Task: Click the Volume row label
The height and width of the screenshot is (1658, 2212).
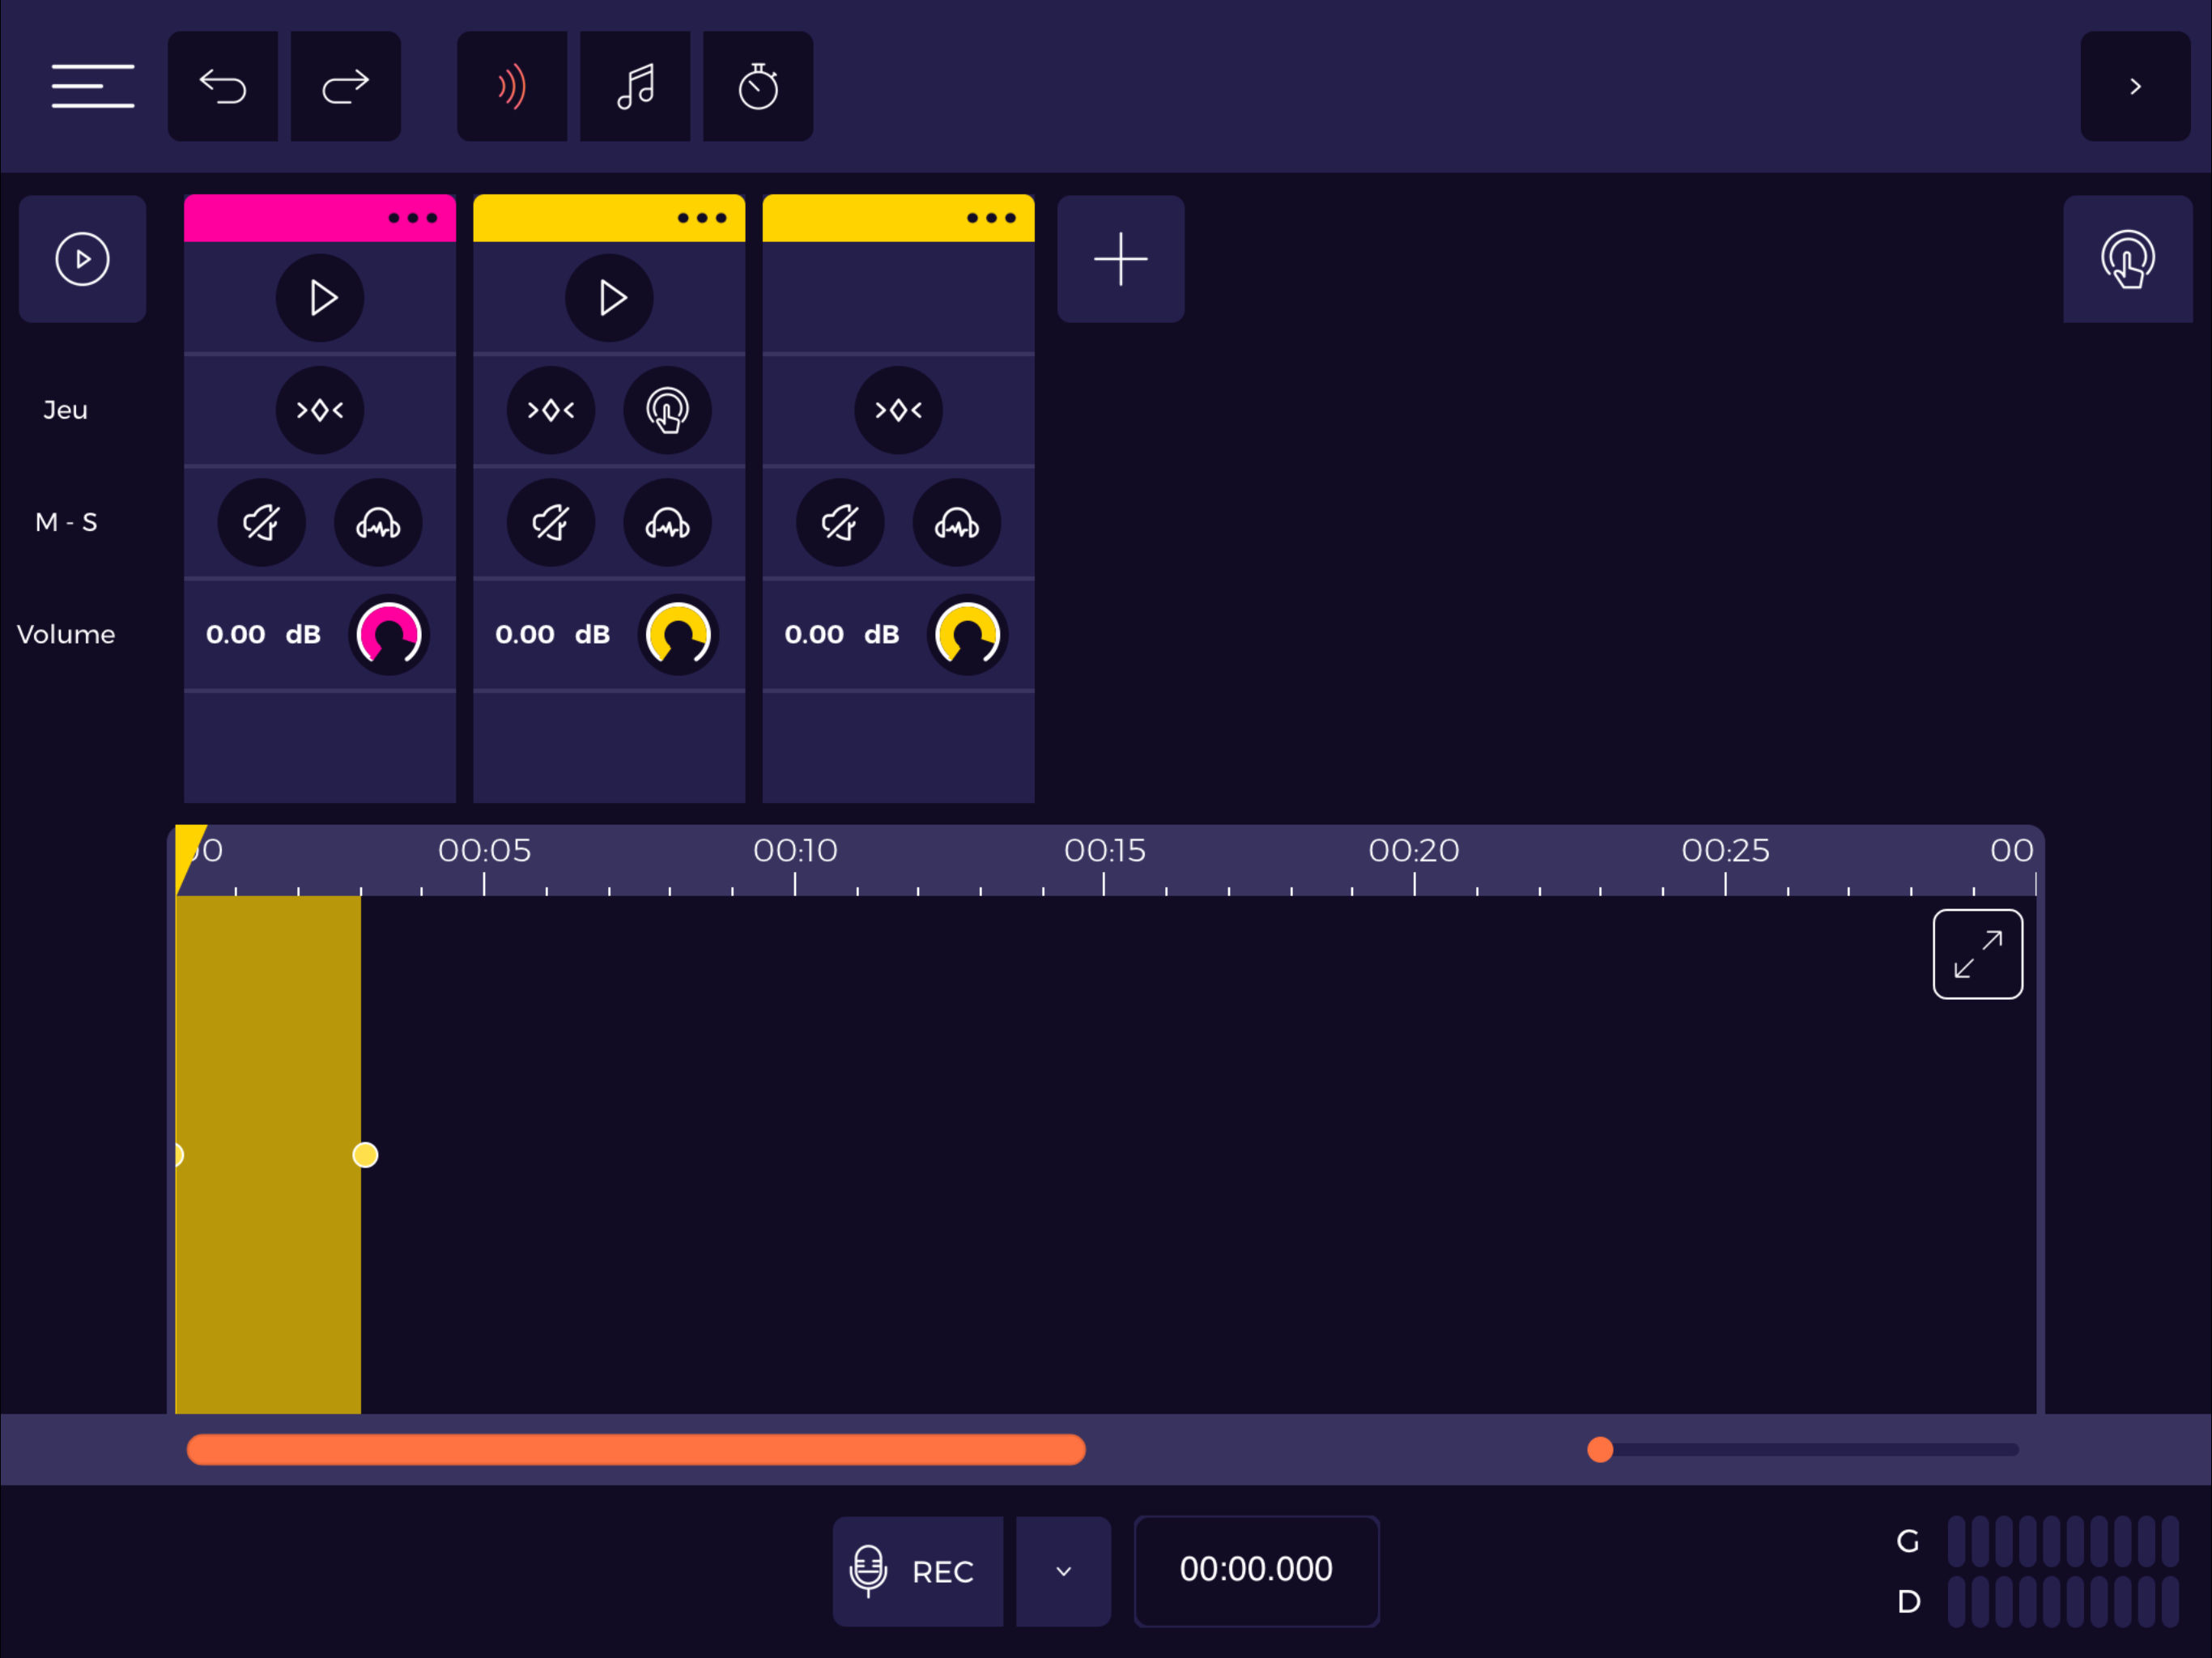Action: (x=66, y=635)
